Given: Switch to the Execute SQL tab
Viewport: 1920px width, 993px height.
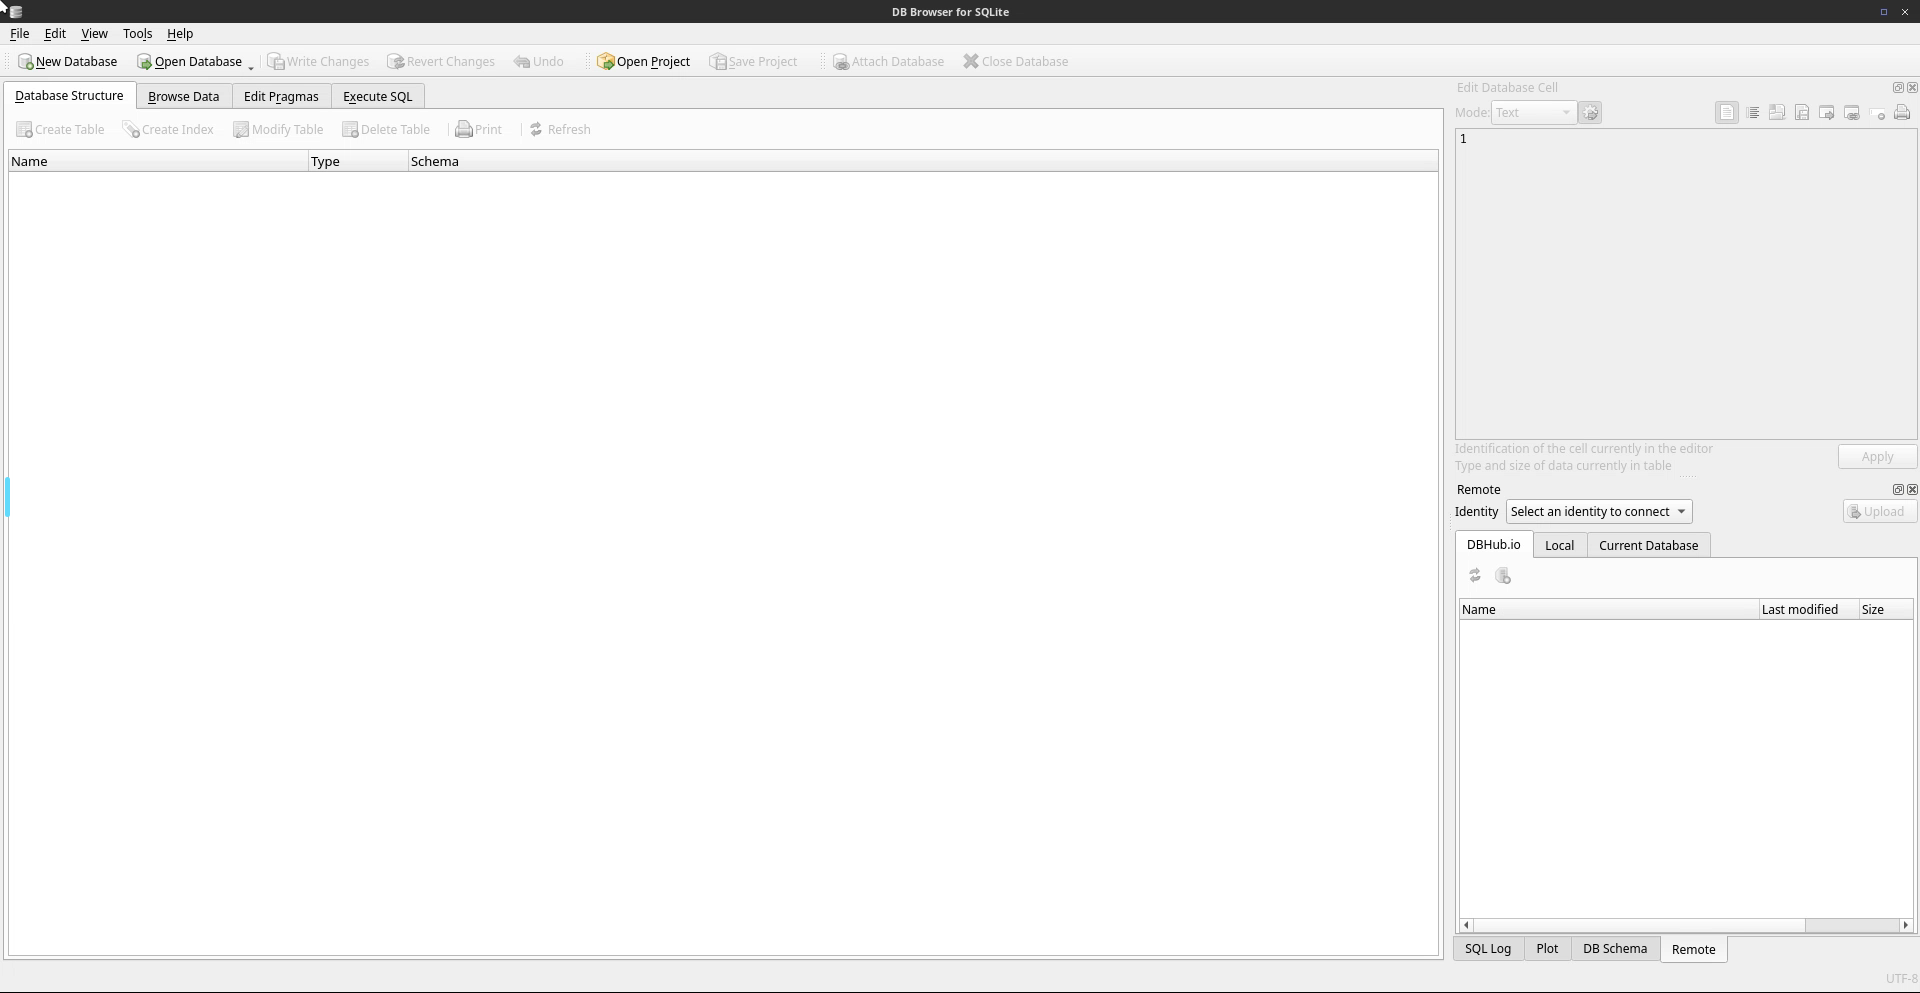Looking at the screenshot, I should coord(377,97).
